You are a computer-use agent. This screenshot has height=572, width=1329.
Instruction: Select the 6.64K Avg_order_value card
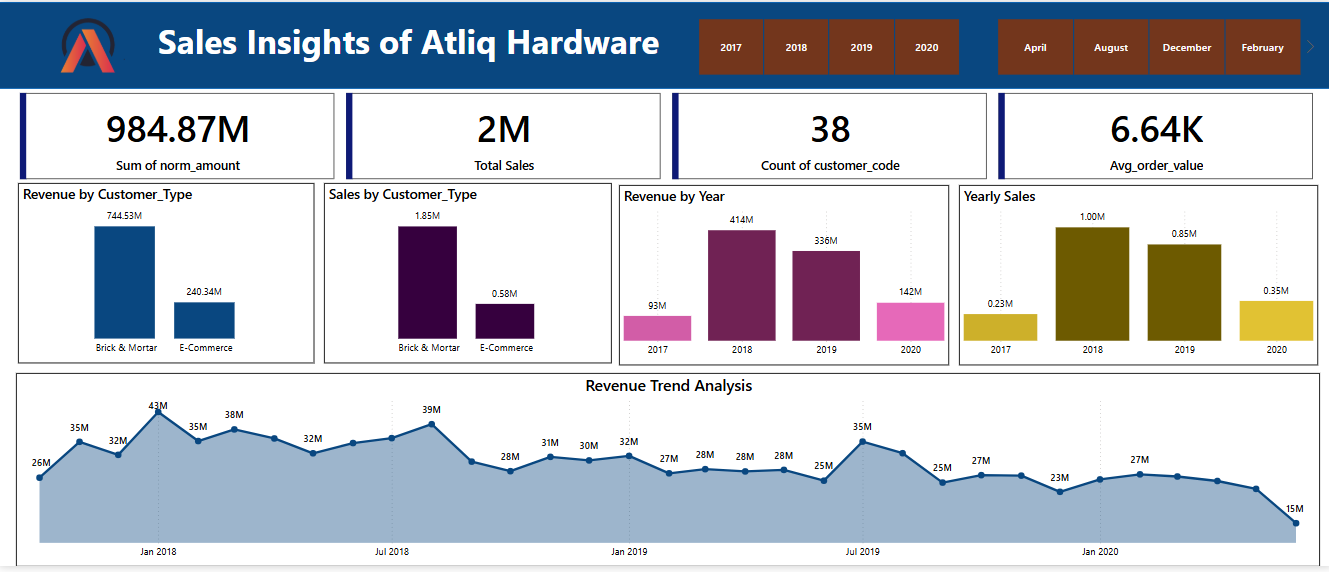1155,136
